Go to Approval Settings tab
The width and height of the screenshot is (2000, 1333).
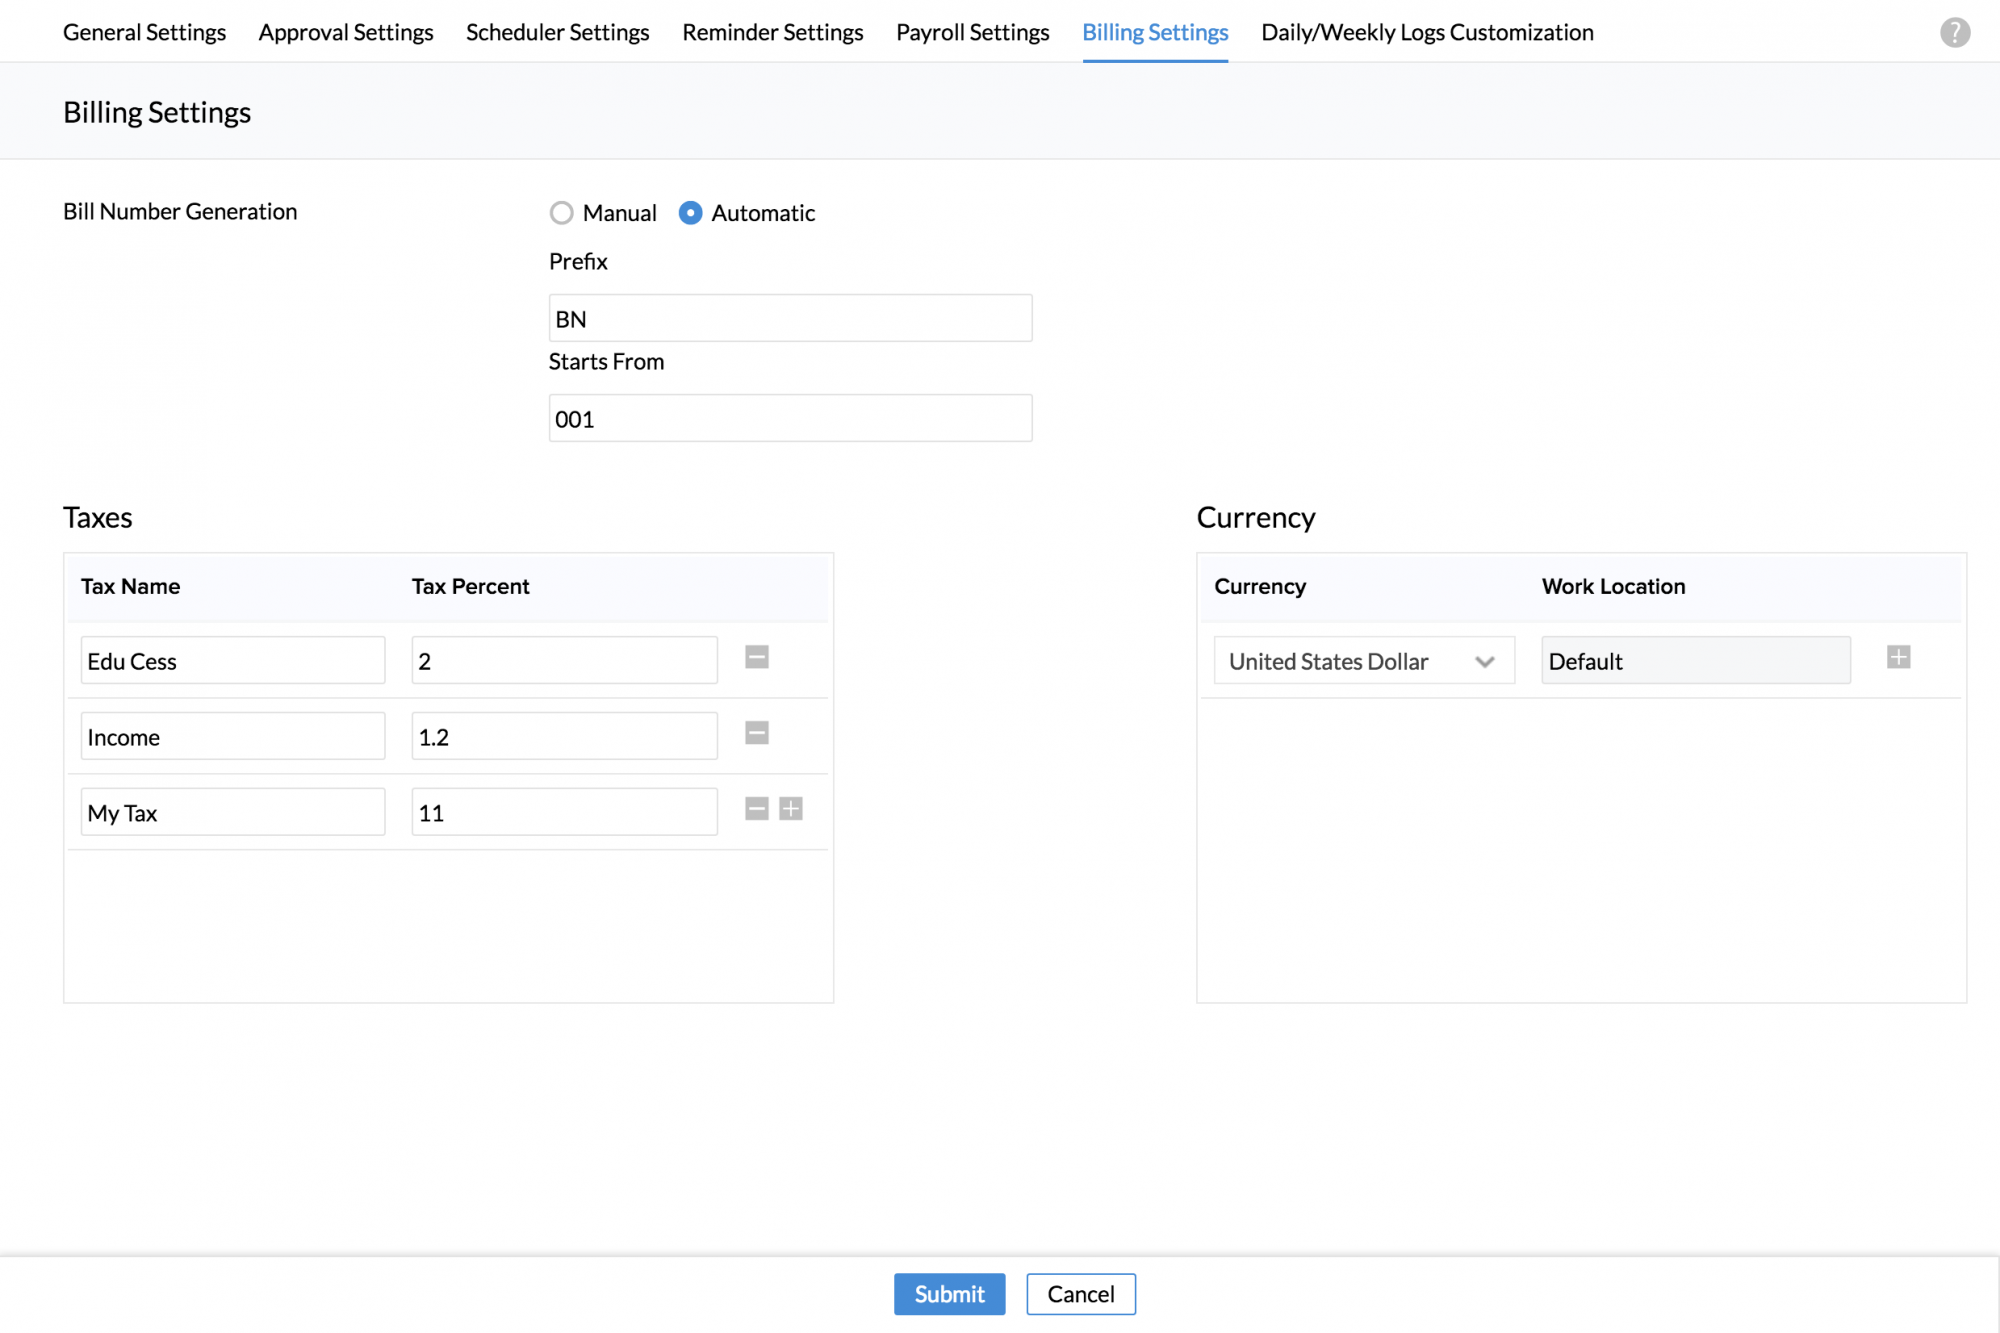pos(345,32)
